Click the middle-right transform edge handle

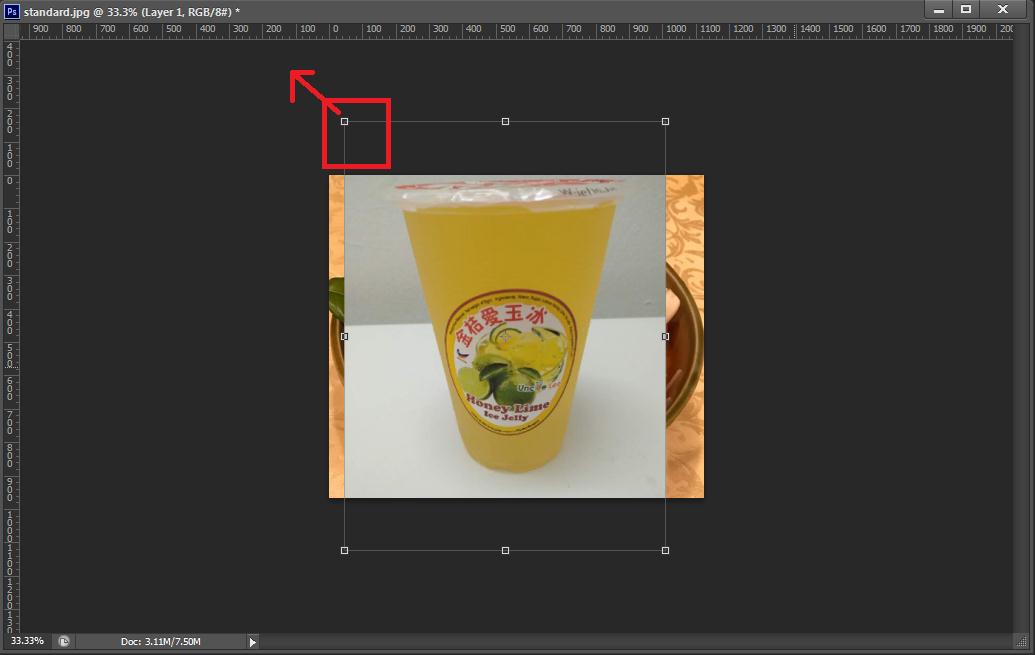[665, 336]
